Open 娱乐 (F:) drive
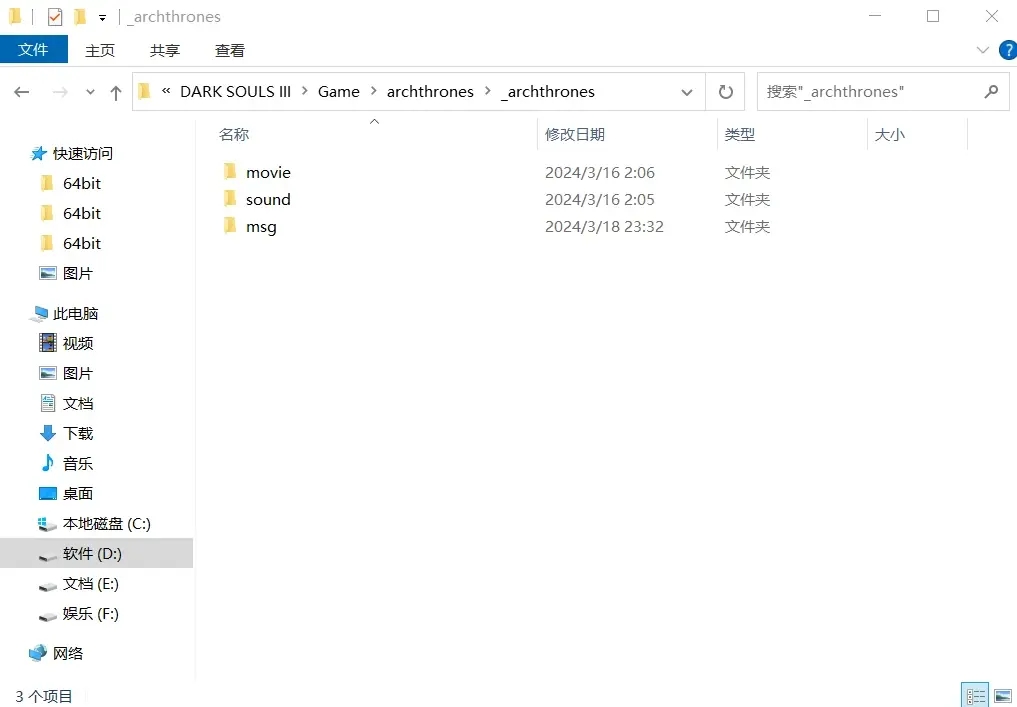Image resolution: width=1017 pixels, height=707 pixels. coord(91,614)
